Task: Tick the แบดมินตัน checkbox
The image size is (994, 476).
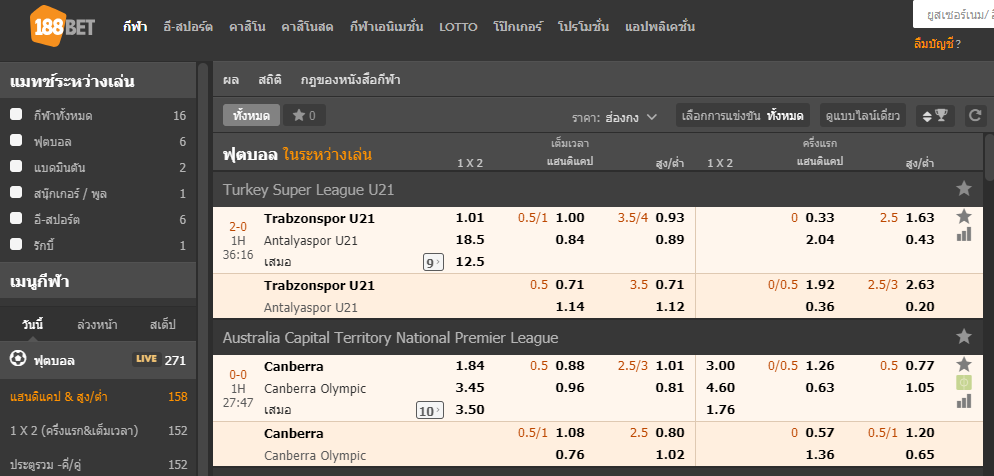Action: [x=16, y=167]
